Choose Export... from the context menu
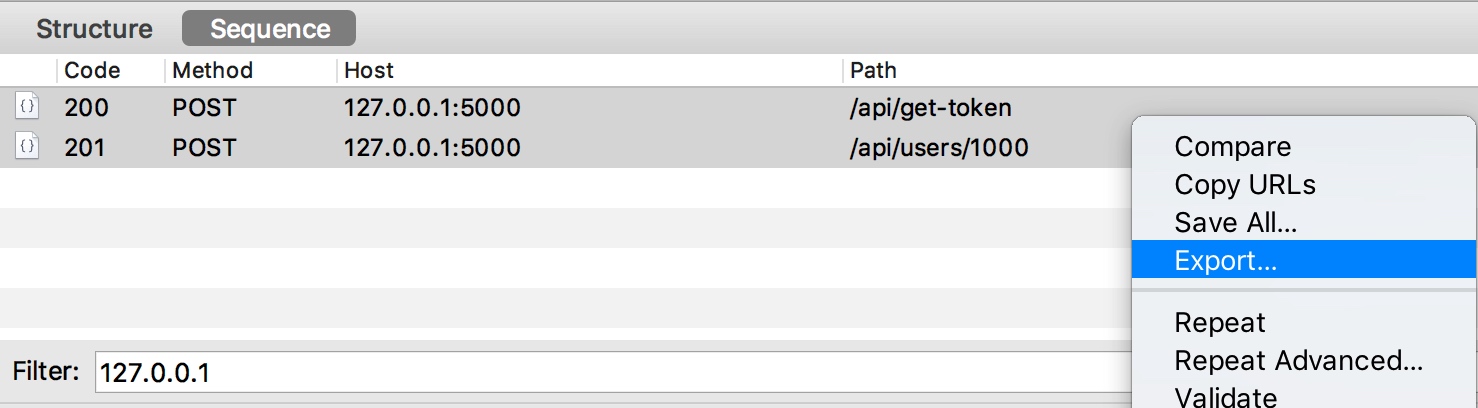Screen dimensions: 1478x408 point(1225,261)
